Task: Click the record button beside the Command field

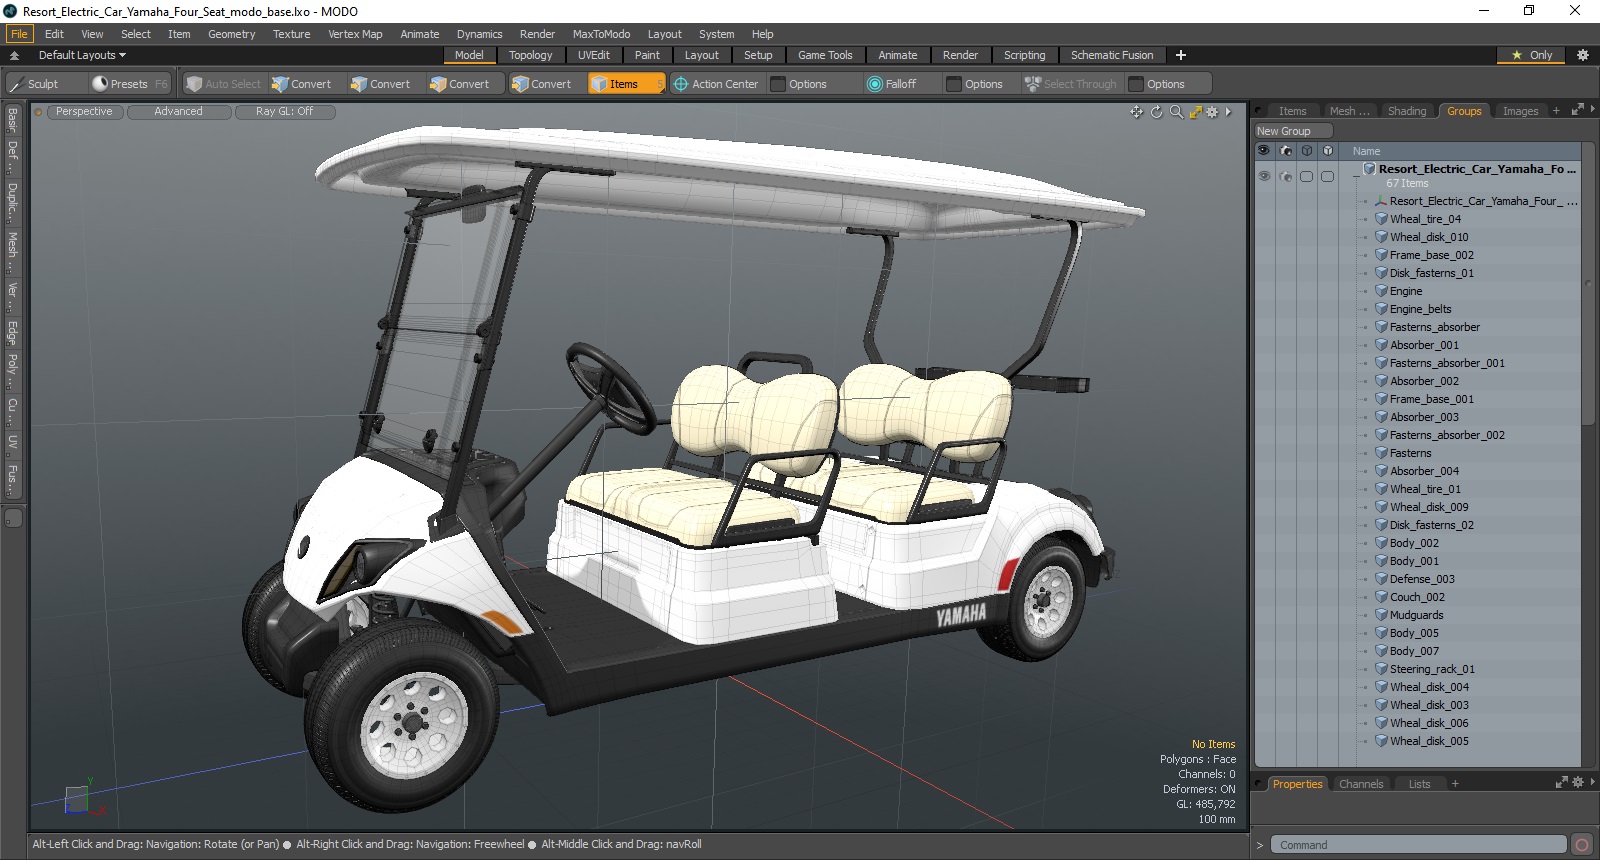Action: [x=1582, y=845]
